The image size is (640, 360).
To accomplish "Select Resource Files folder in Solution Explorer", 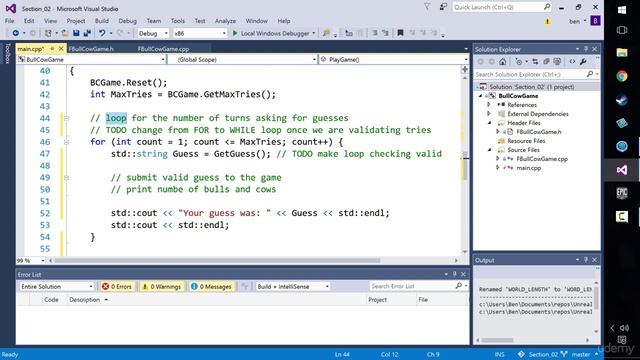I will click(x=526, y=141).
